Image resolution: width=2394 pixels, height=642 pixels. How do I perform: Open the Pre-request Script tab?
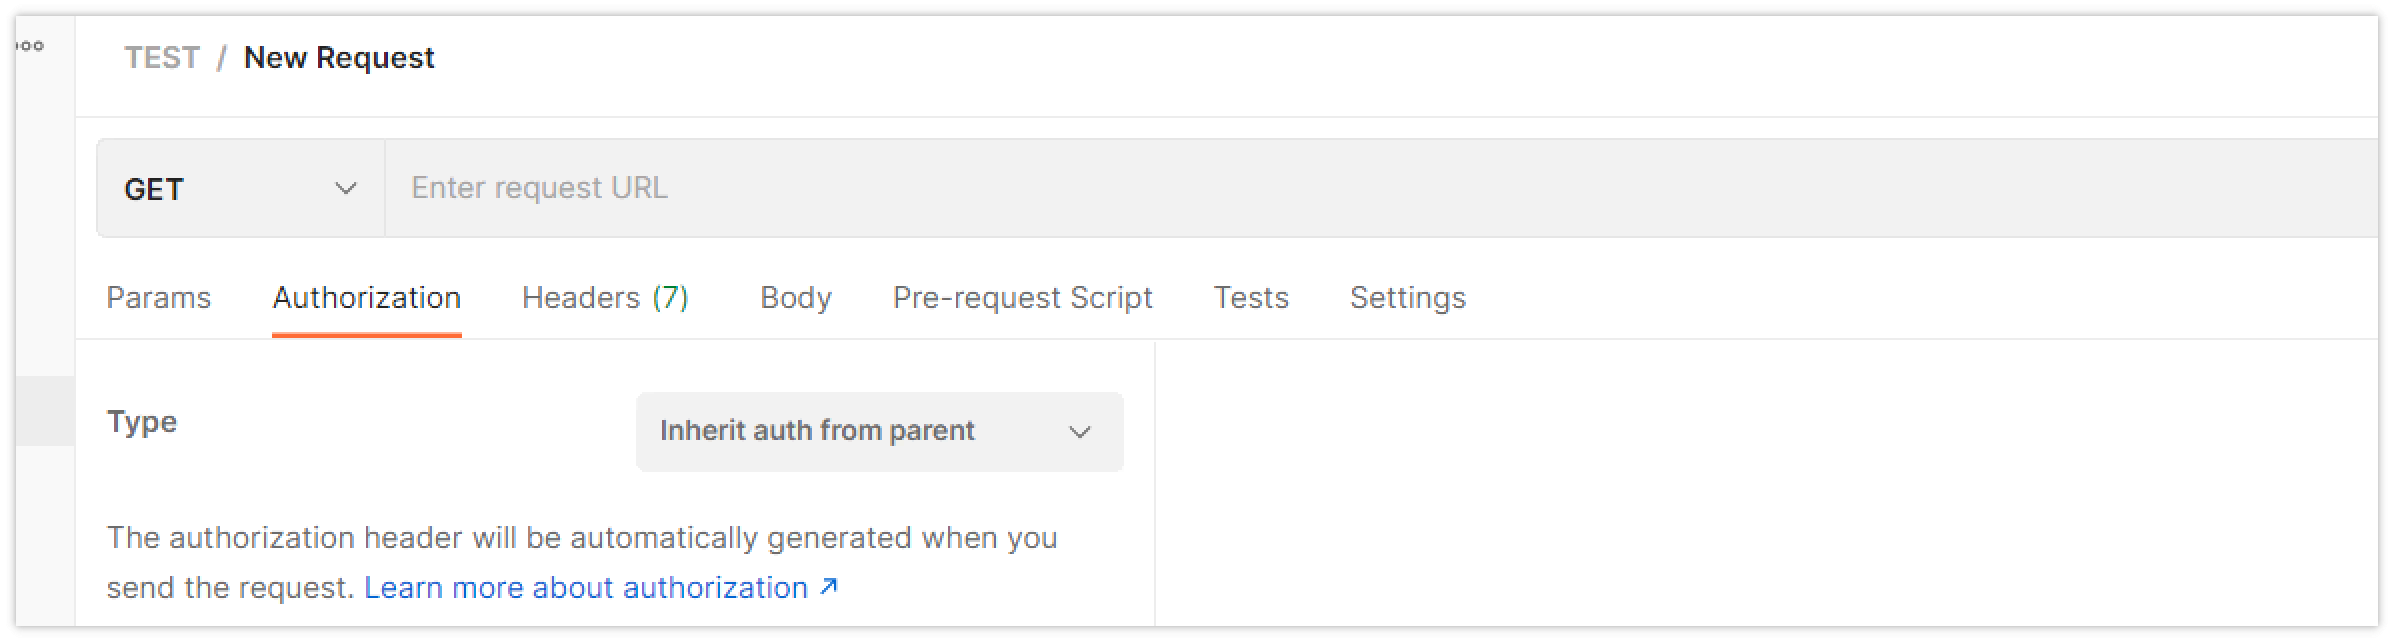pos(1022,298)
